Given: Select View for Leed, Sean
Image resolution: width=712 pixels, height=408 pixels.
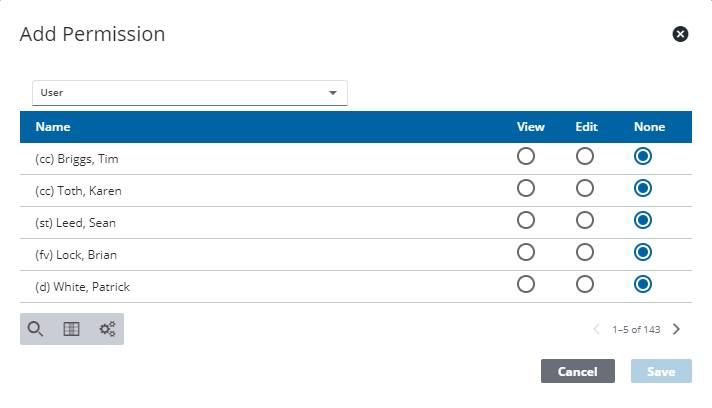Looking at the screenshot, I should pyautogui.click(x=526, y=220).
